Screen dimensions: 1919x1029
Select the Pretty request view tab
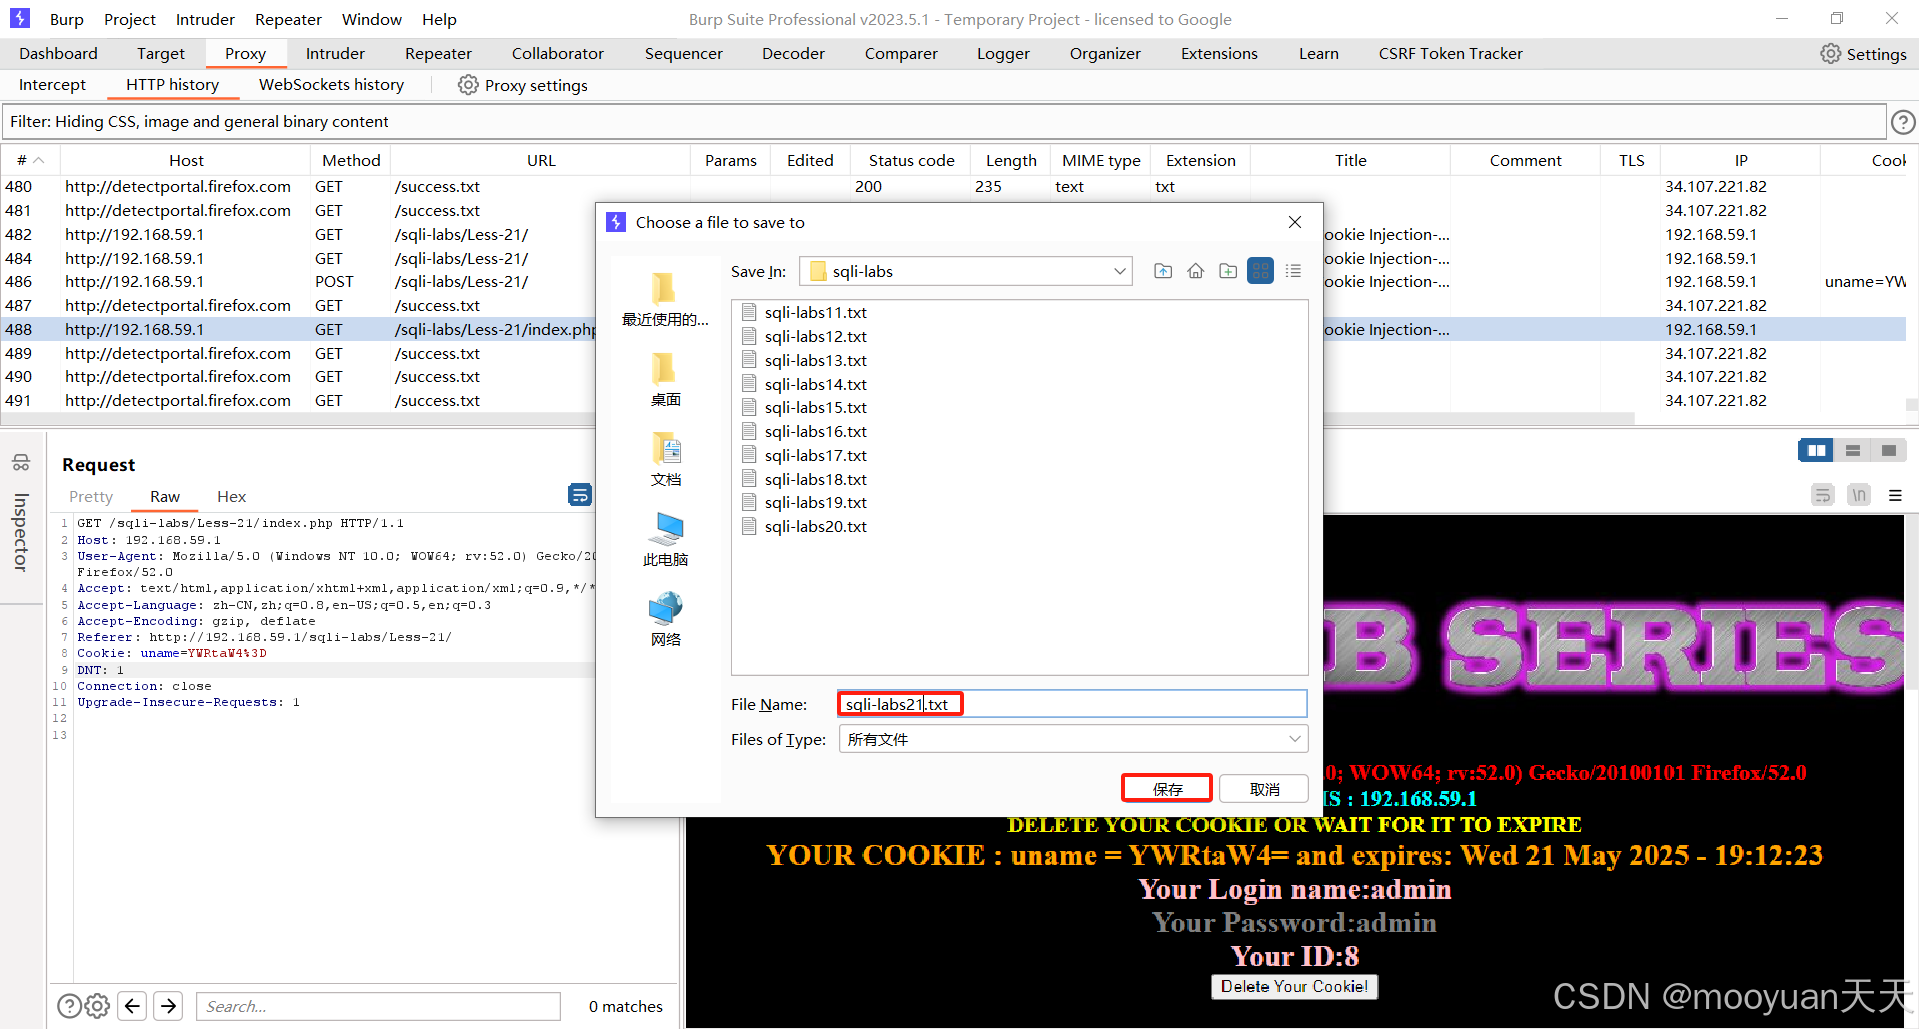pos(91,497)
